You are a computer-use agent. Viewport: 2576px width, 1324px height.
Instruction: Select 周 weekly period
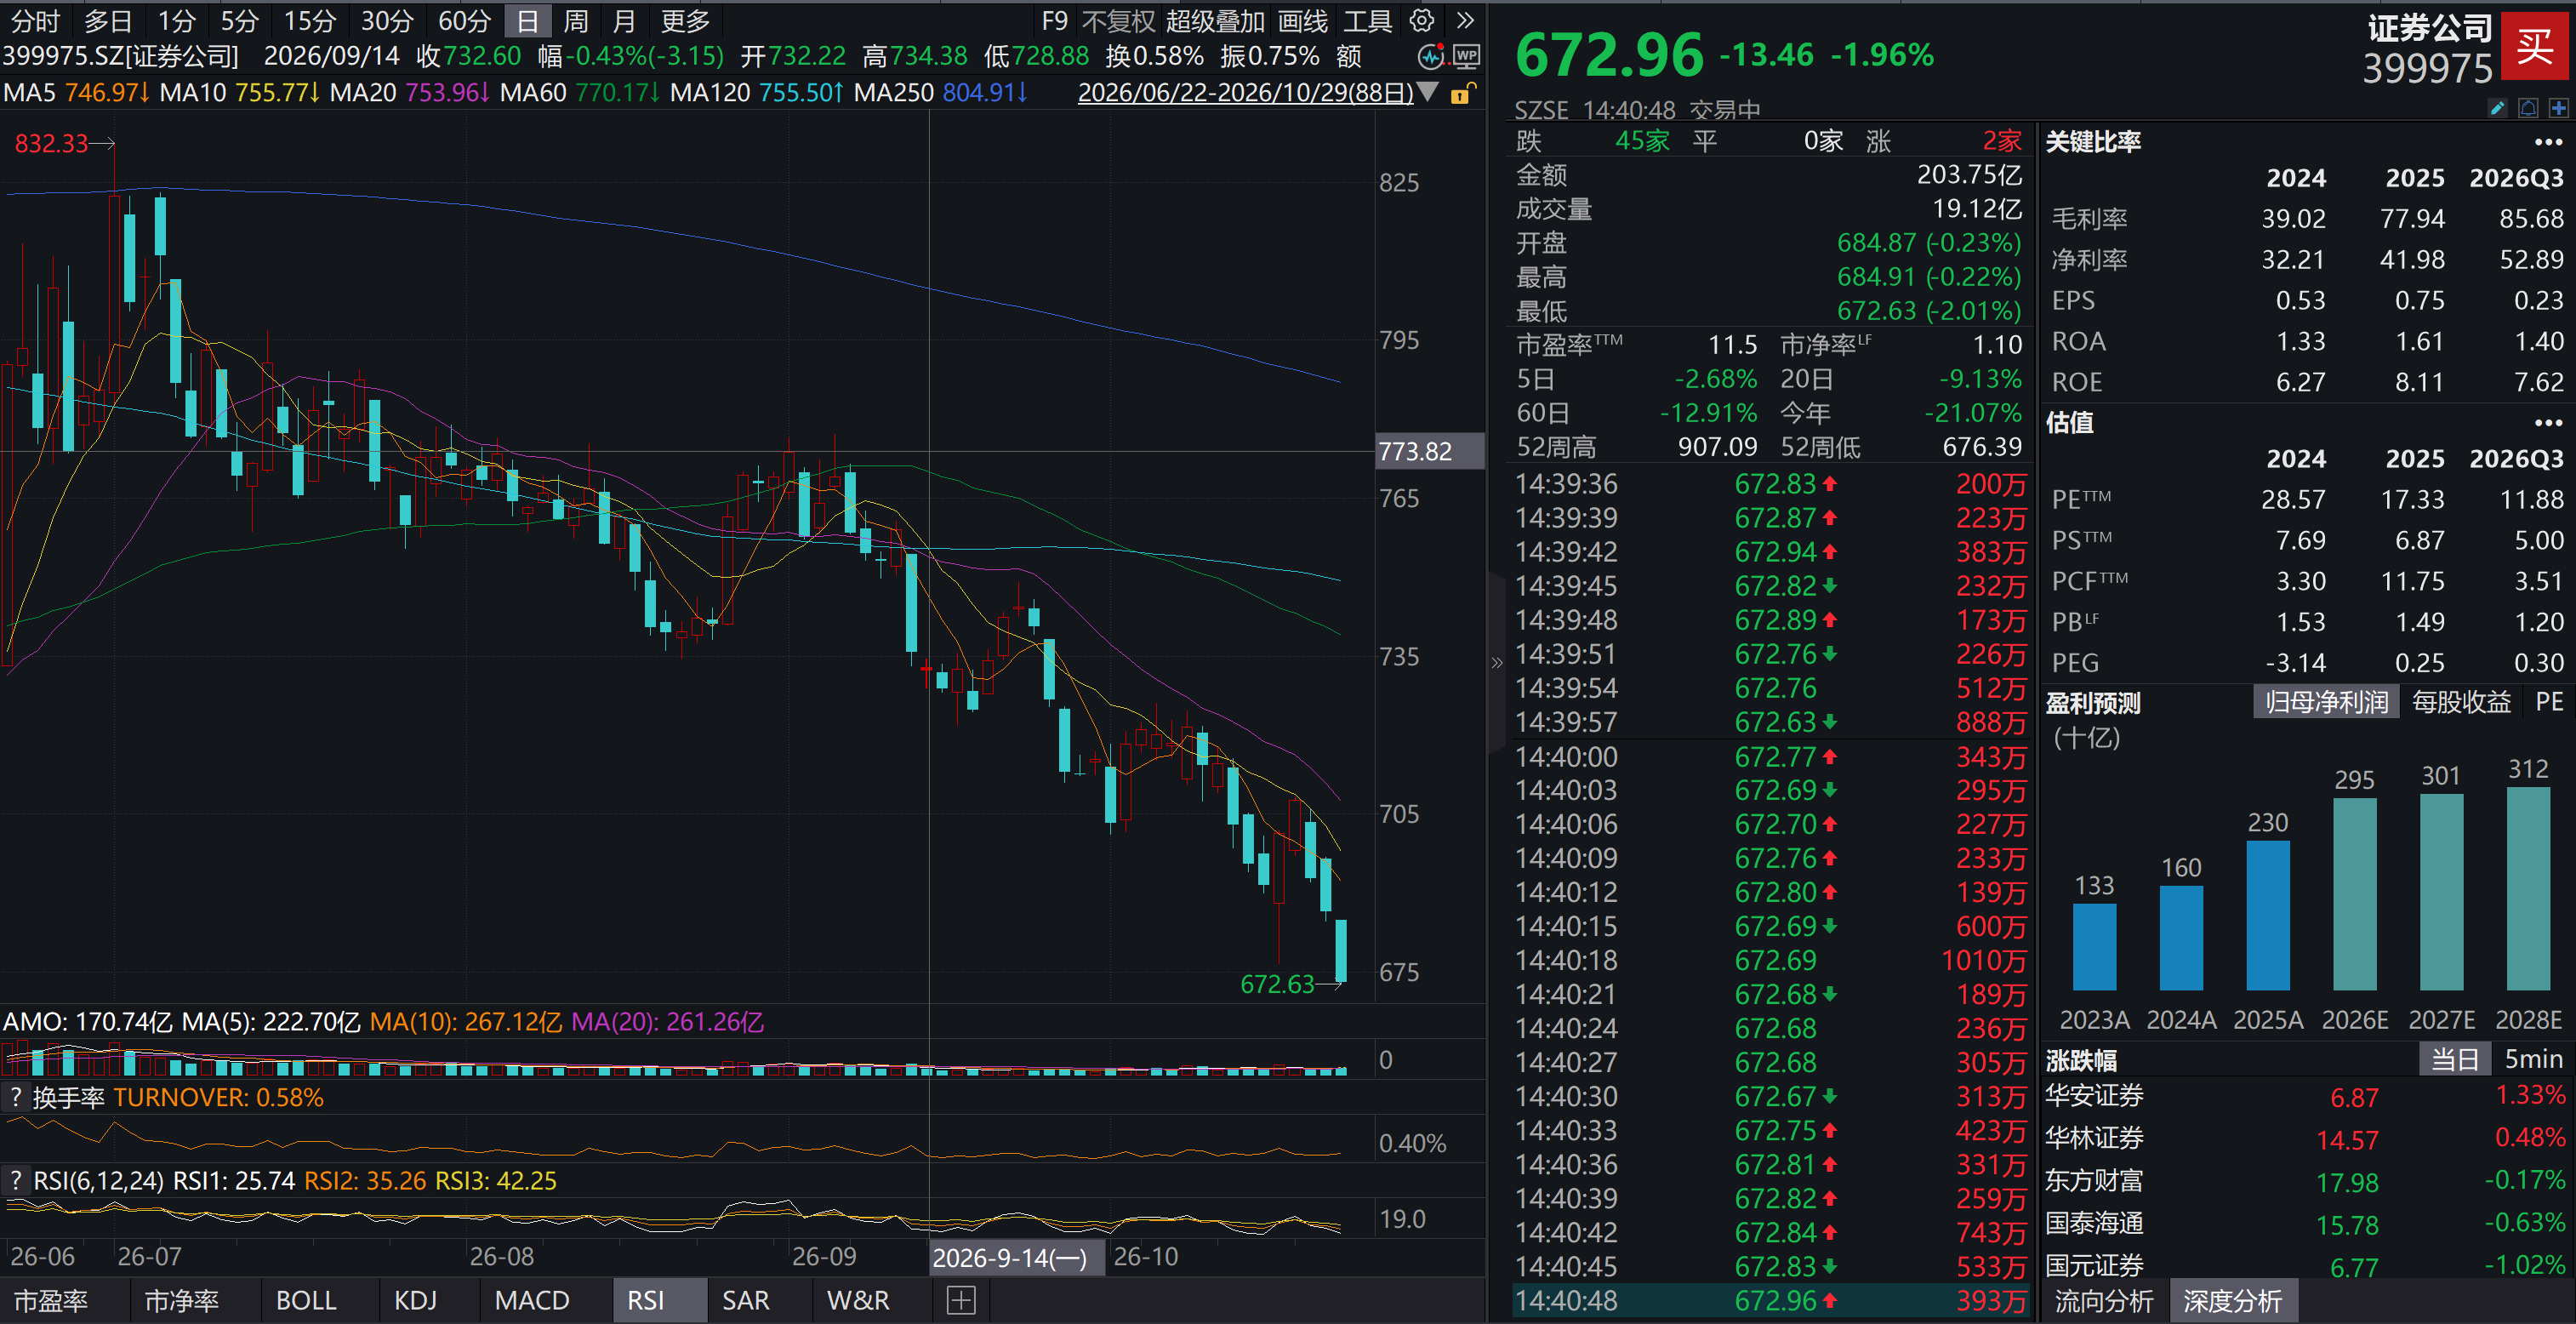(575, 20)
